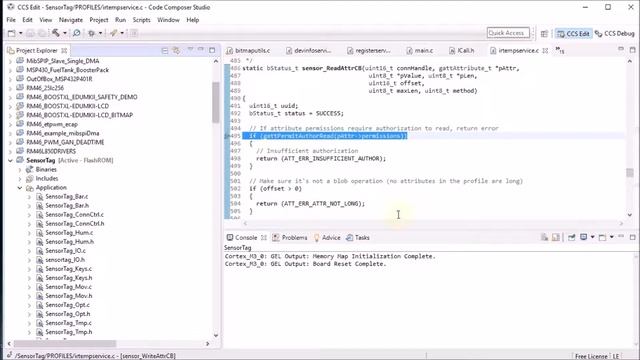Close the Project Explorer view tab
The image size is (640, 360).
pos(64,51)
